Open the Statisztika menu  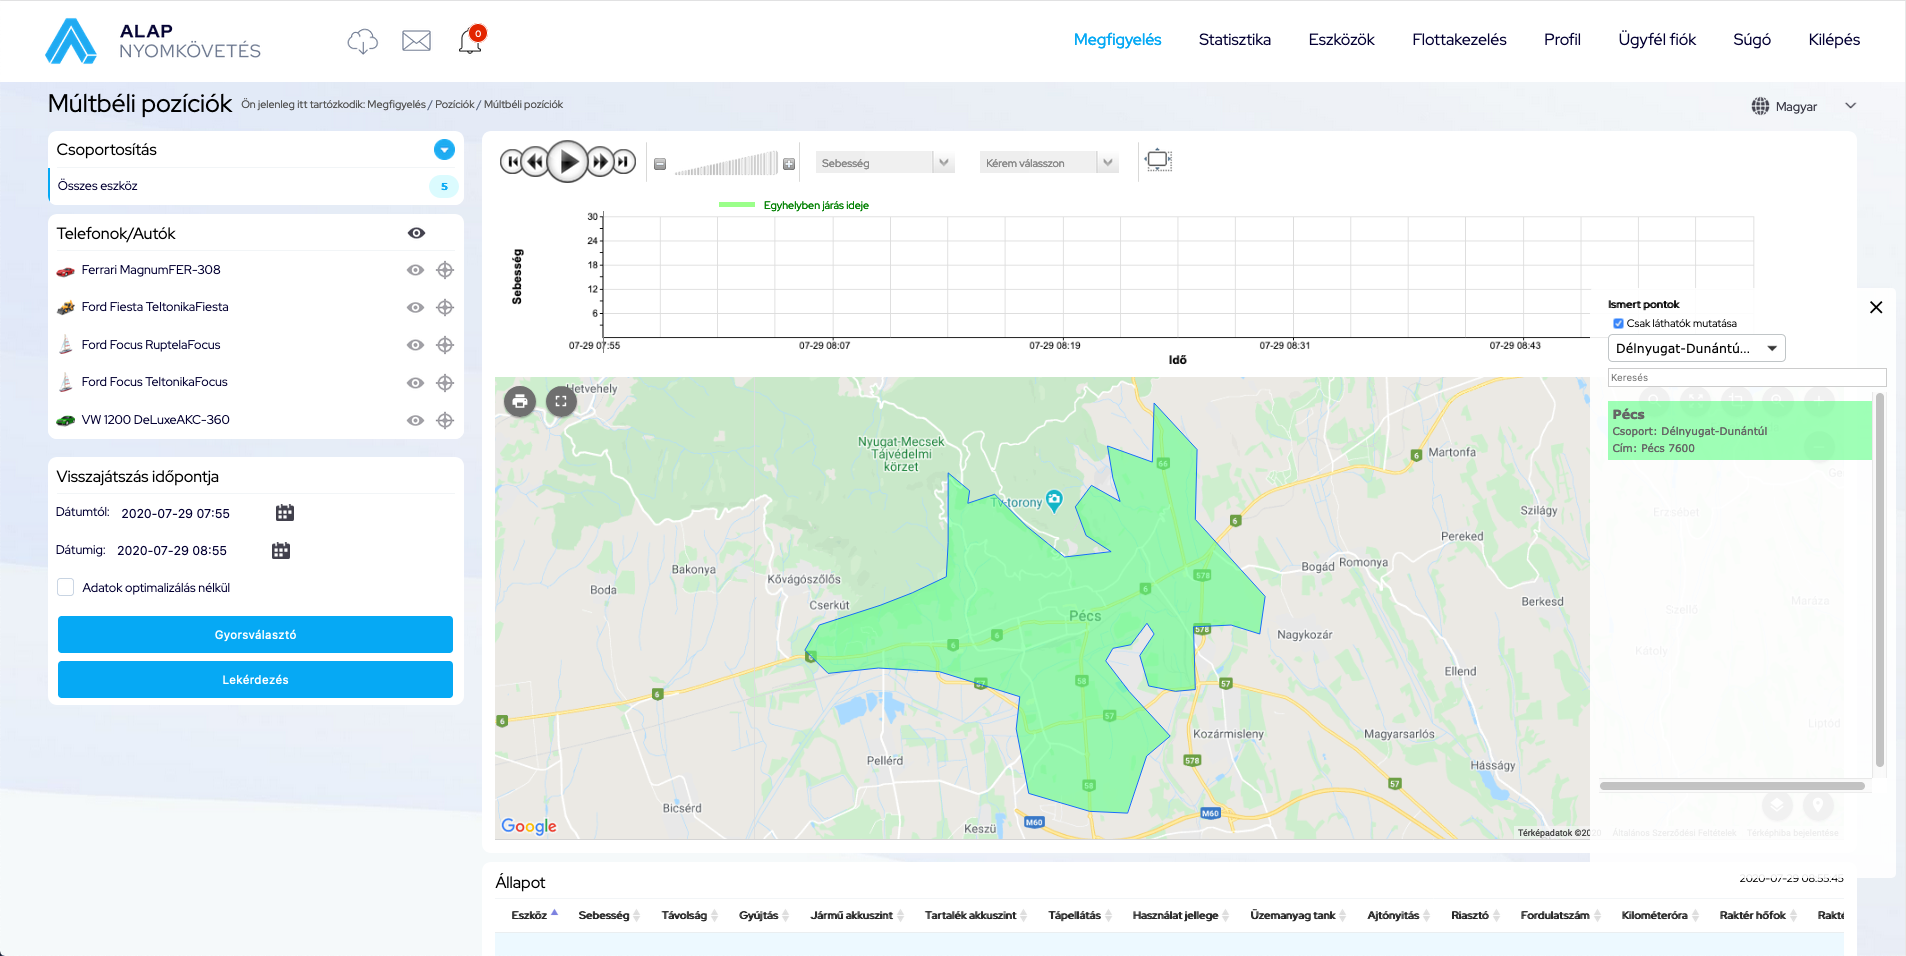(1234, 40)
